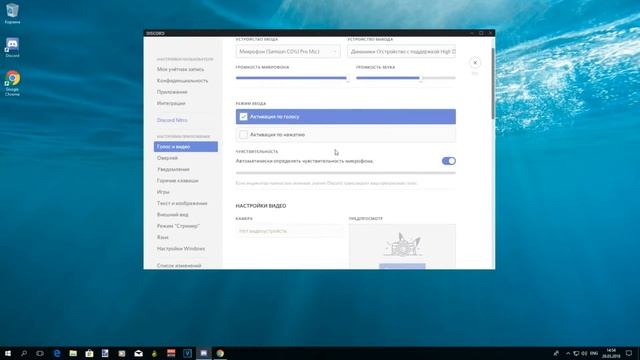Open the network icon in the system tray
This screenshot has width=640, height=360.
tap(576, 353)
